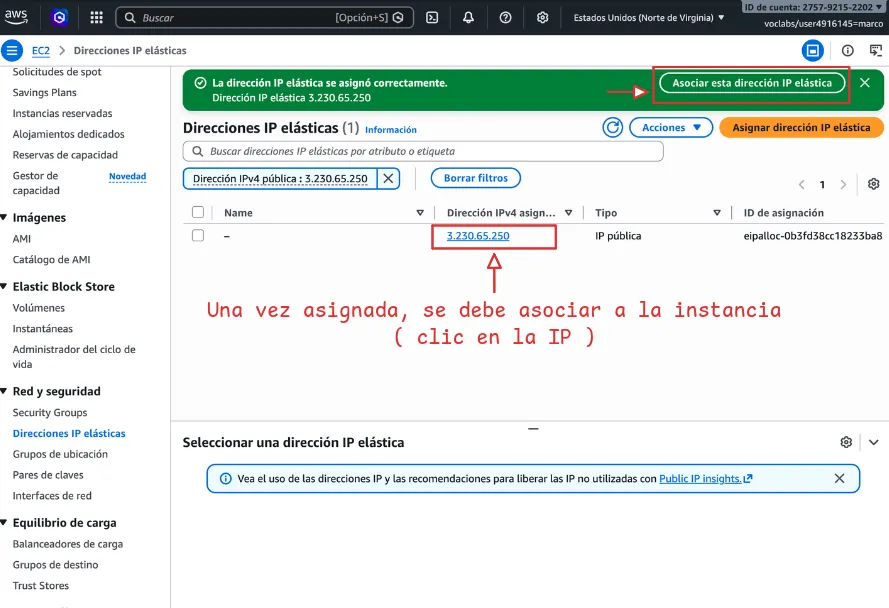
Task: Click the screen feedback icon at far right
Action: [875, 50]
